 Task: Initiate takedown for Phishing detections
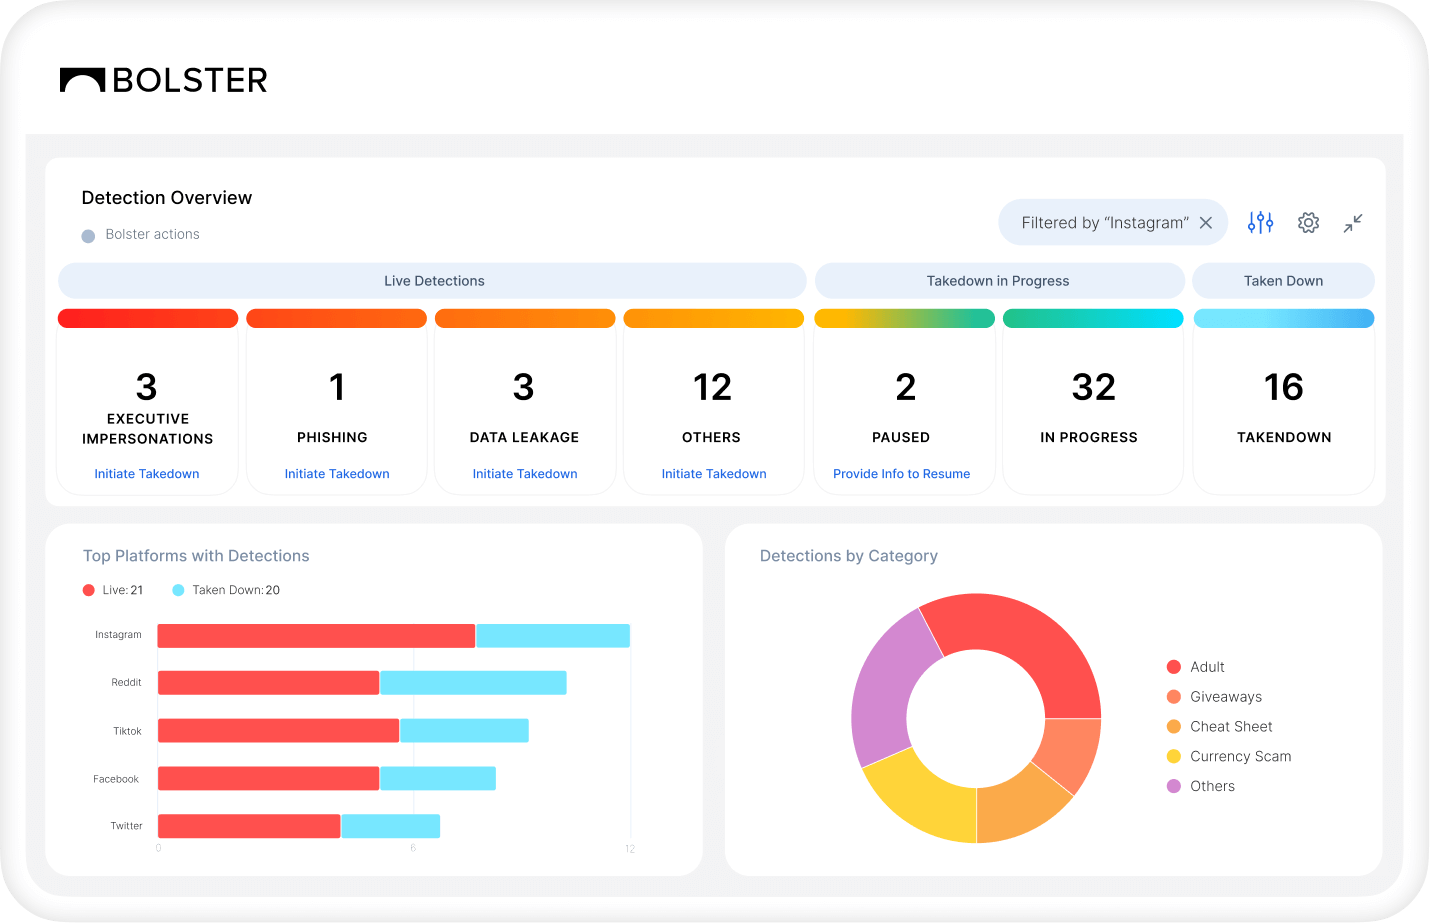coord(337,474)
